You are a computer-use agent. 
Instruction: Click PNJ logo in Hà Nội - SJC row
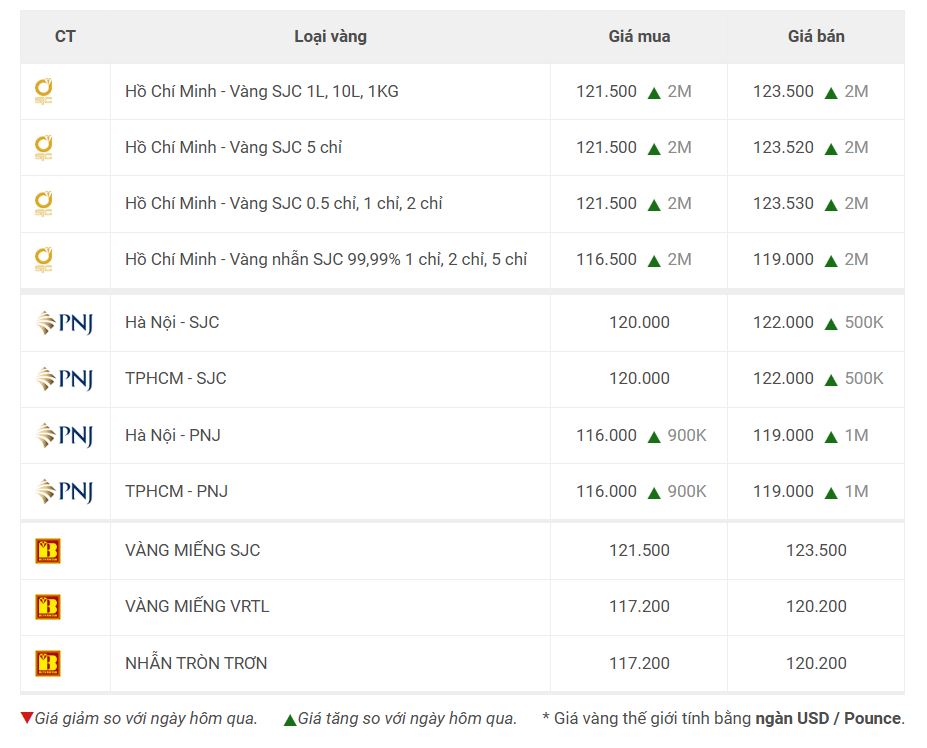pos(65,323)
